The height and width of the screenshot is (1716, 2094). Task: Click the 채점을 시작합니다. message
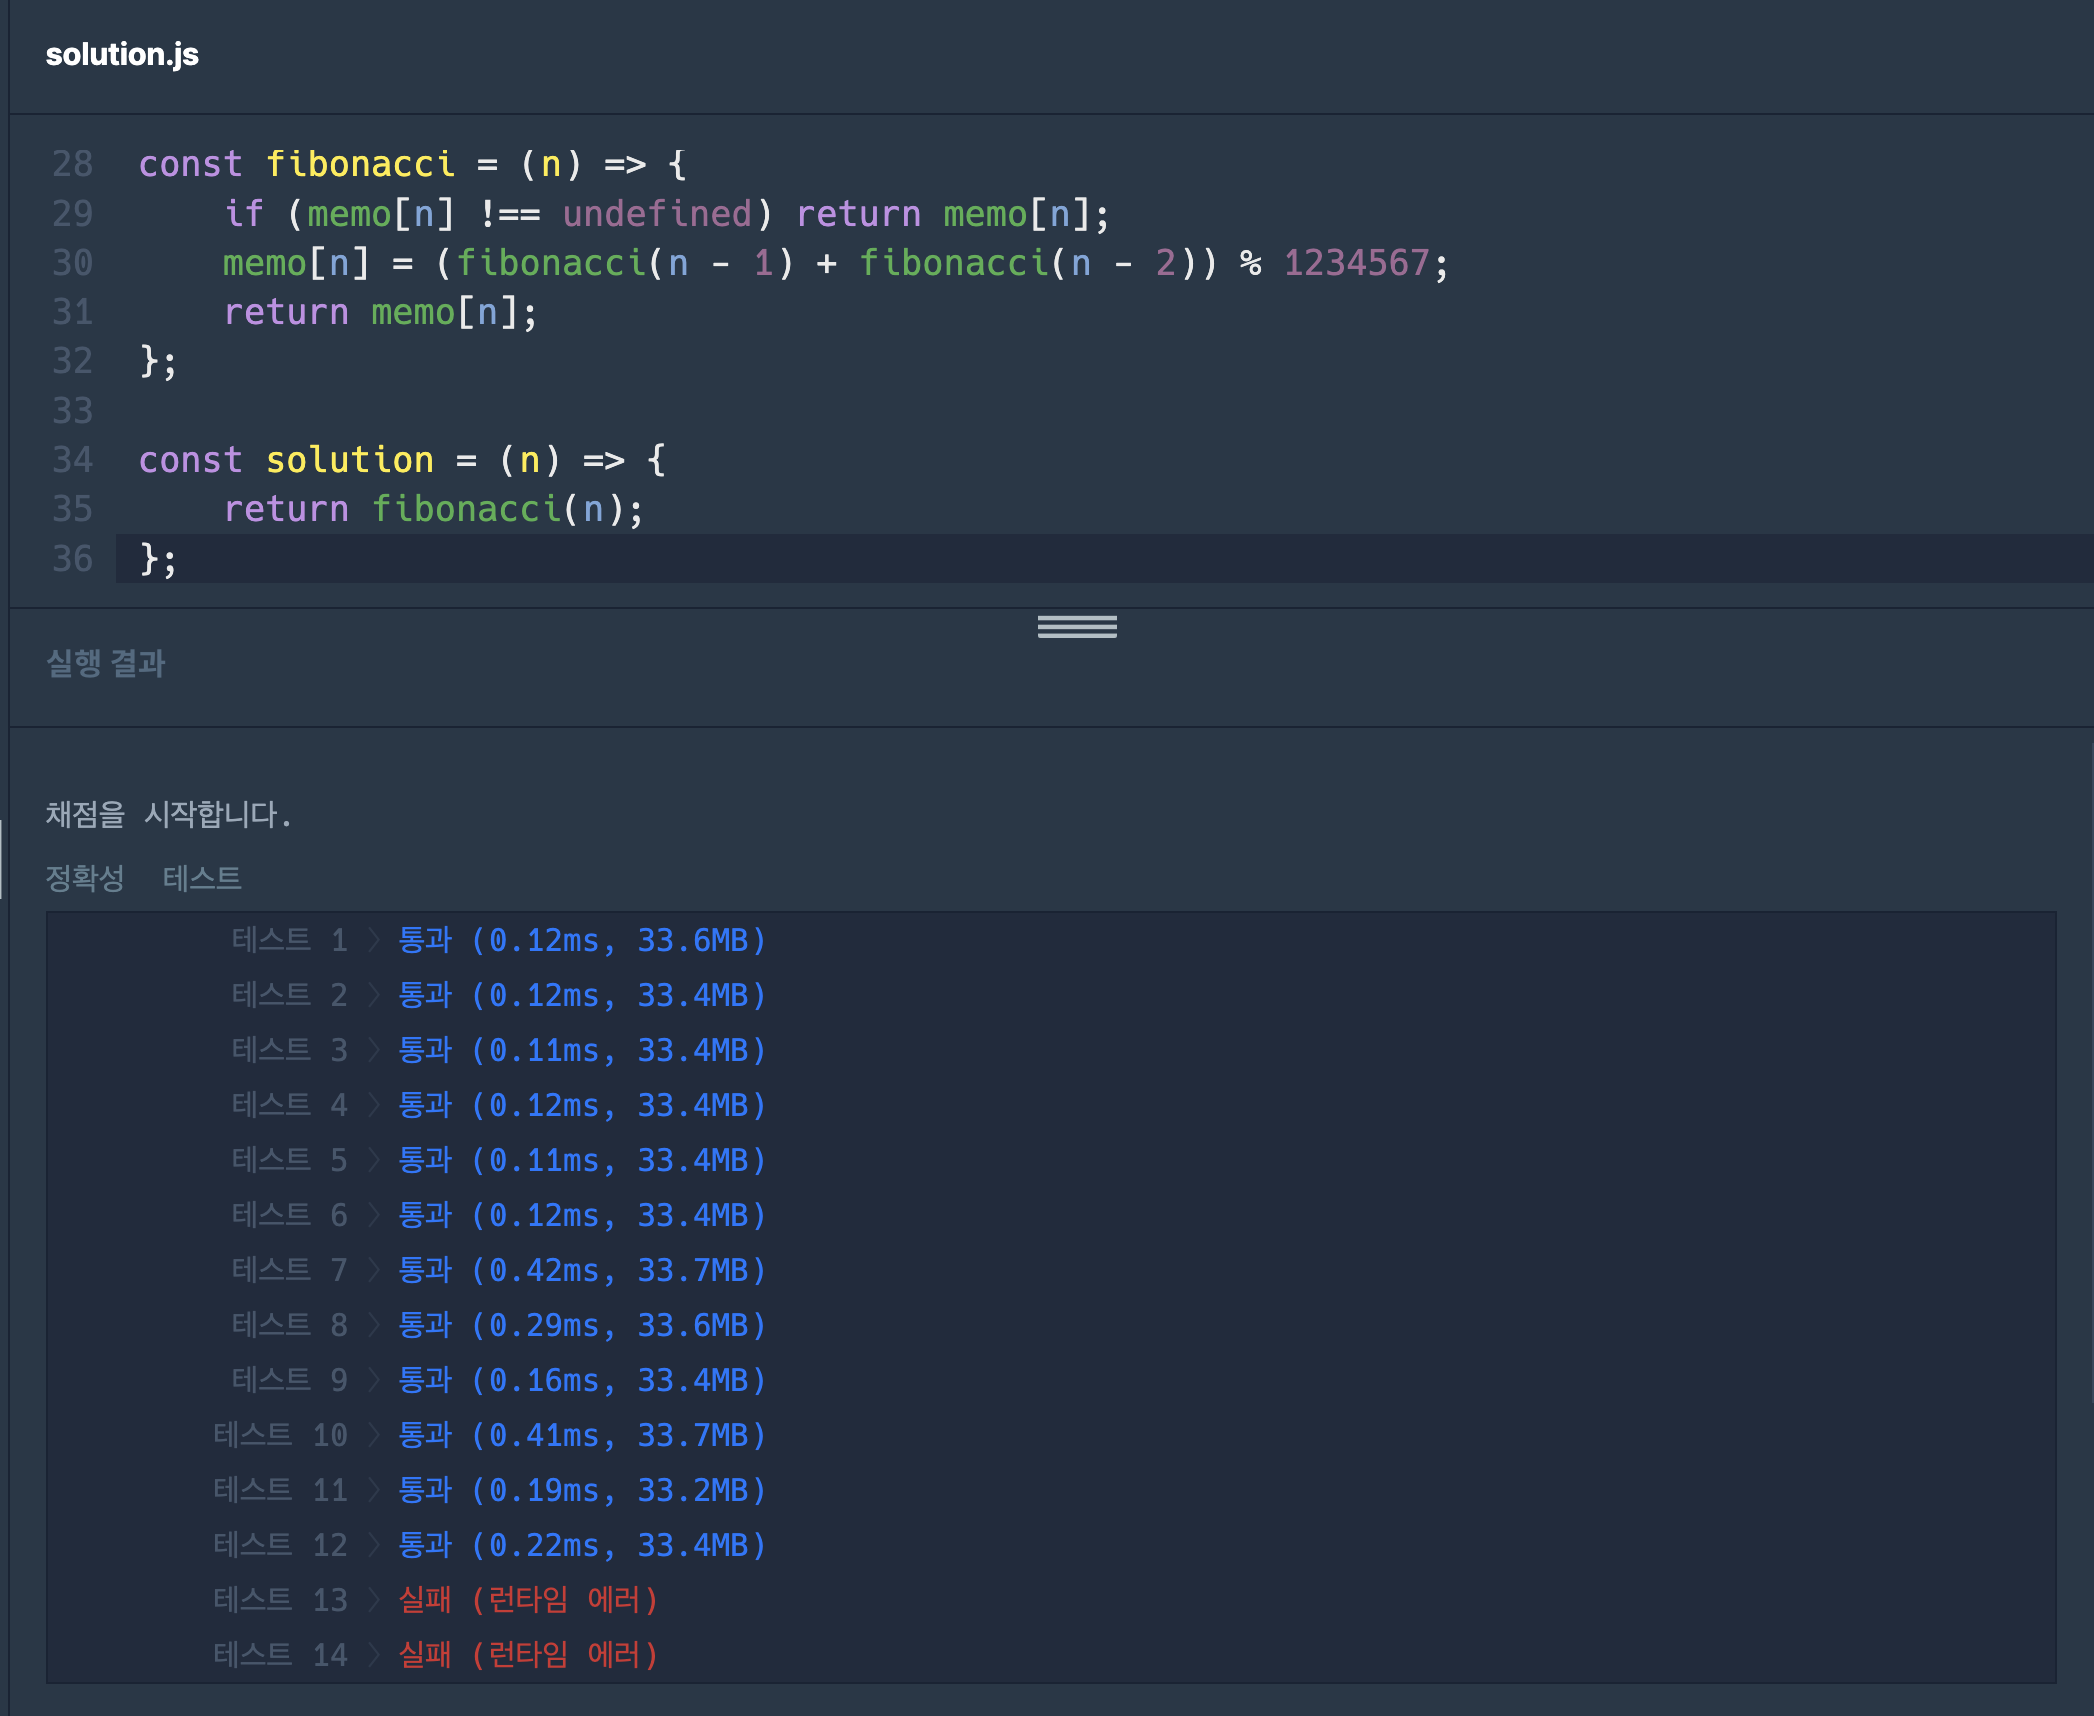[x=168, y=814]
